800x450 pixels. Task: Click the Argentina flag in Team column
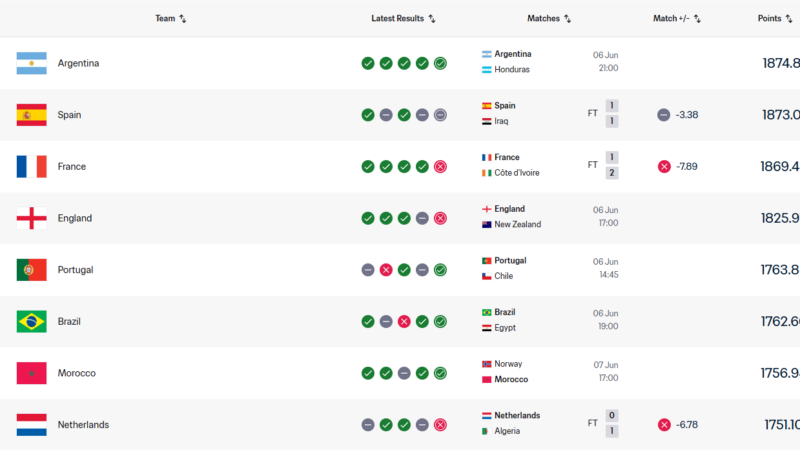32,63
